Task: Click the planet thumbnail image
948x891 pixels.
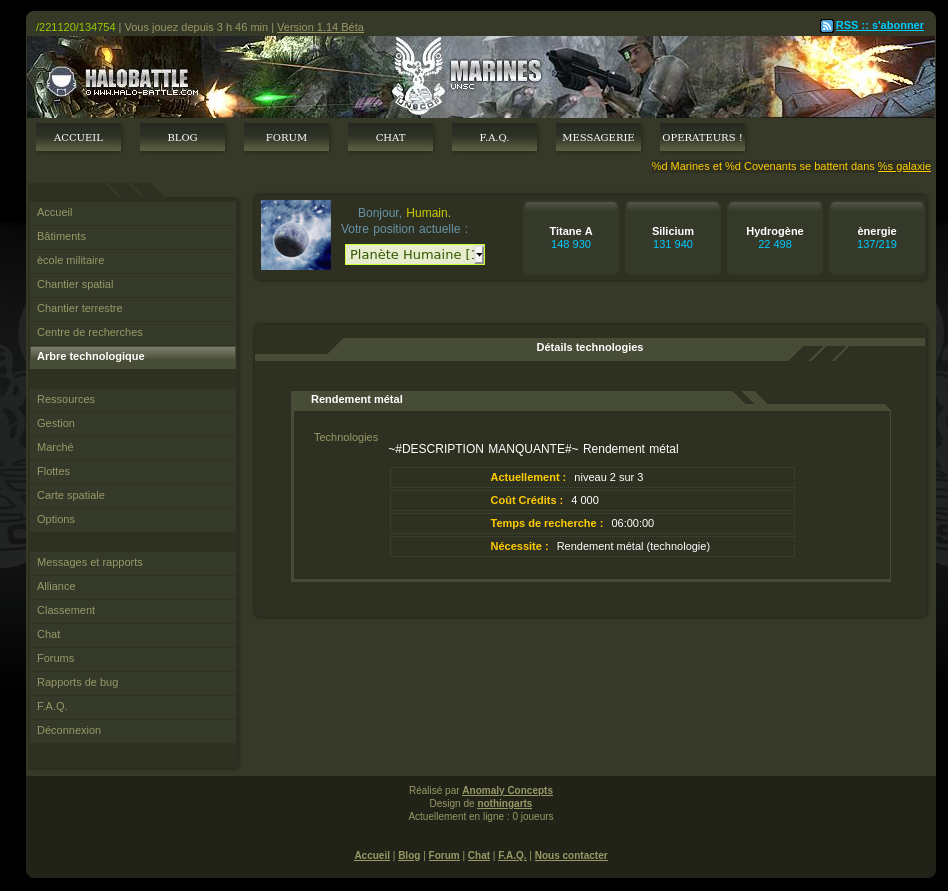Action: [x=296, y=235]
